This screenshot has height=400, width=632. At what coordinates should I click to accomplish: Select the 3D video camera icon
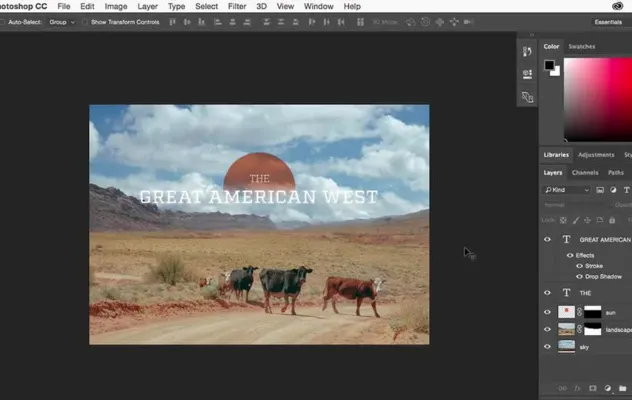[468, 22]
